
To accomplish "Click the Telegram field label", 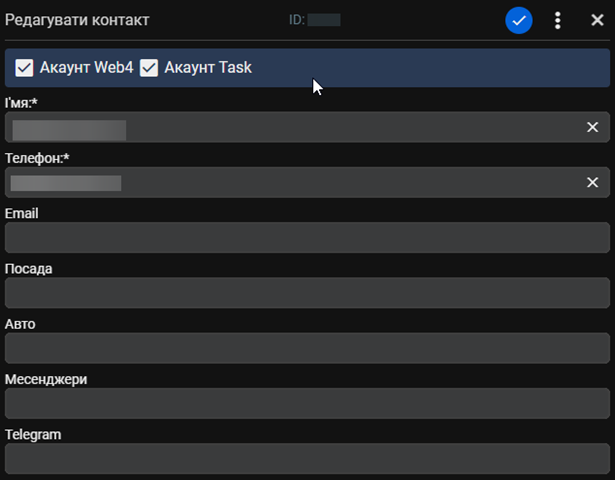I will (x=33, y=435).
